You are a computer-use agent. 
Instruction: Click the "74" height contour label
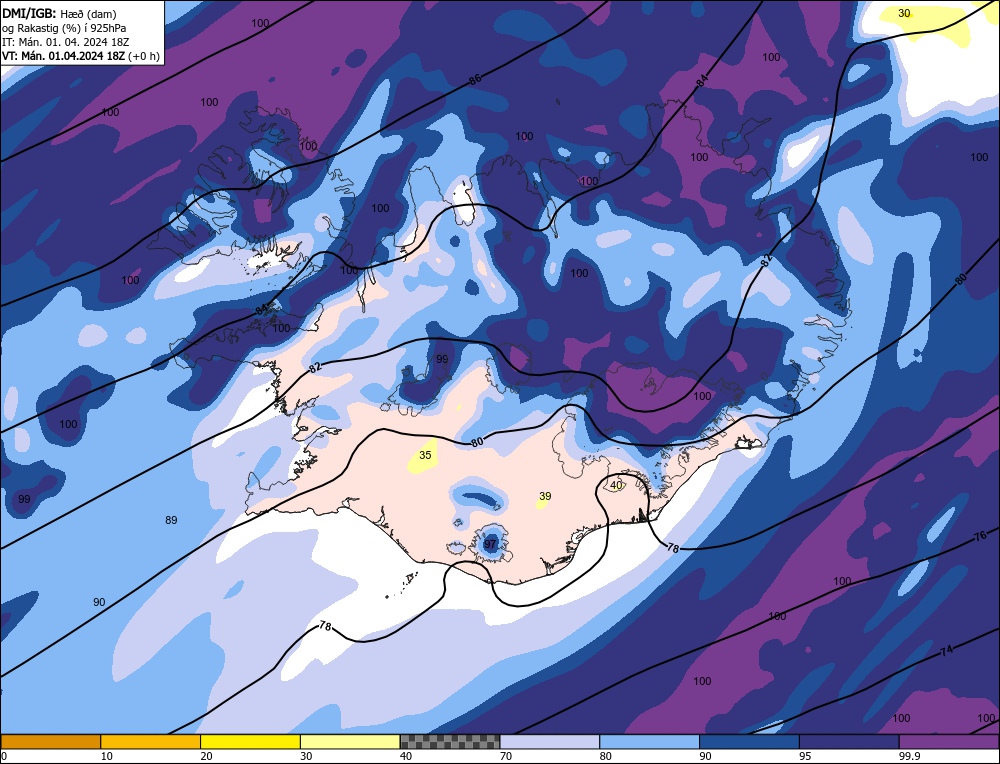pos(946,651)
